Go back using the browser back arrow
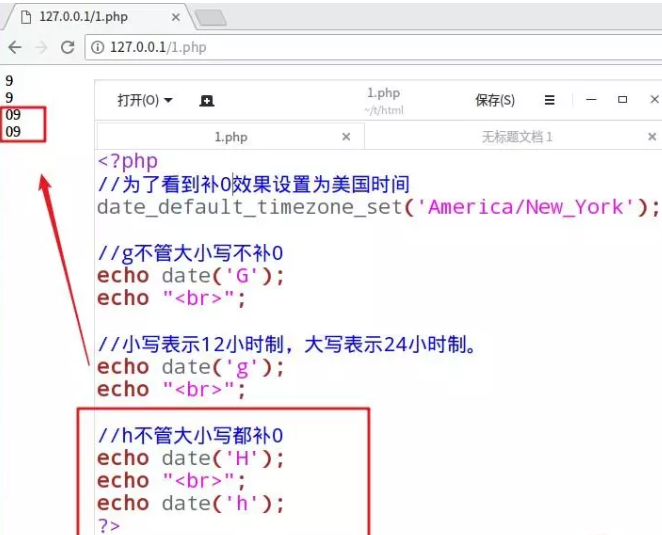 coord(15,47)
